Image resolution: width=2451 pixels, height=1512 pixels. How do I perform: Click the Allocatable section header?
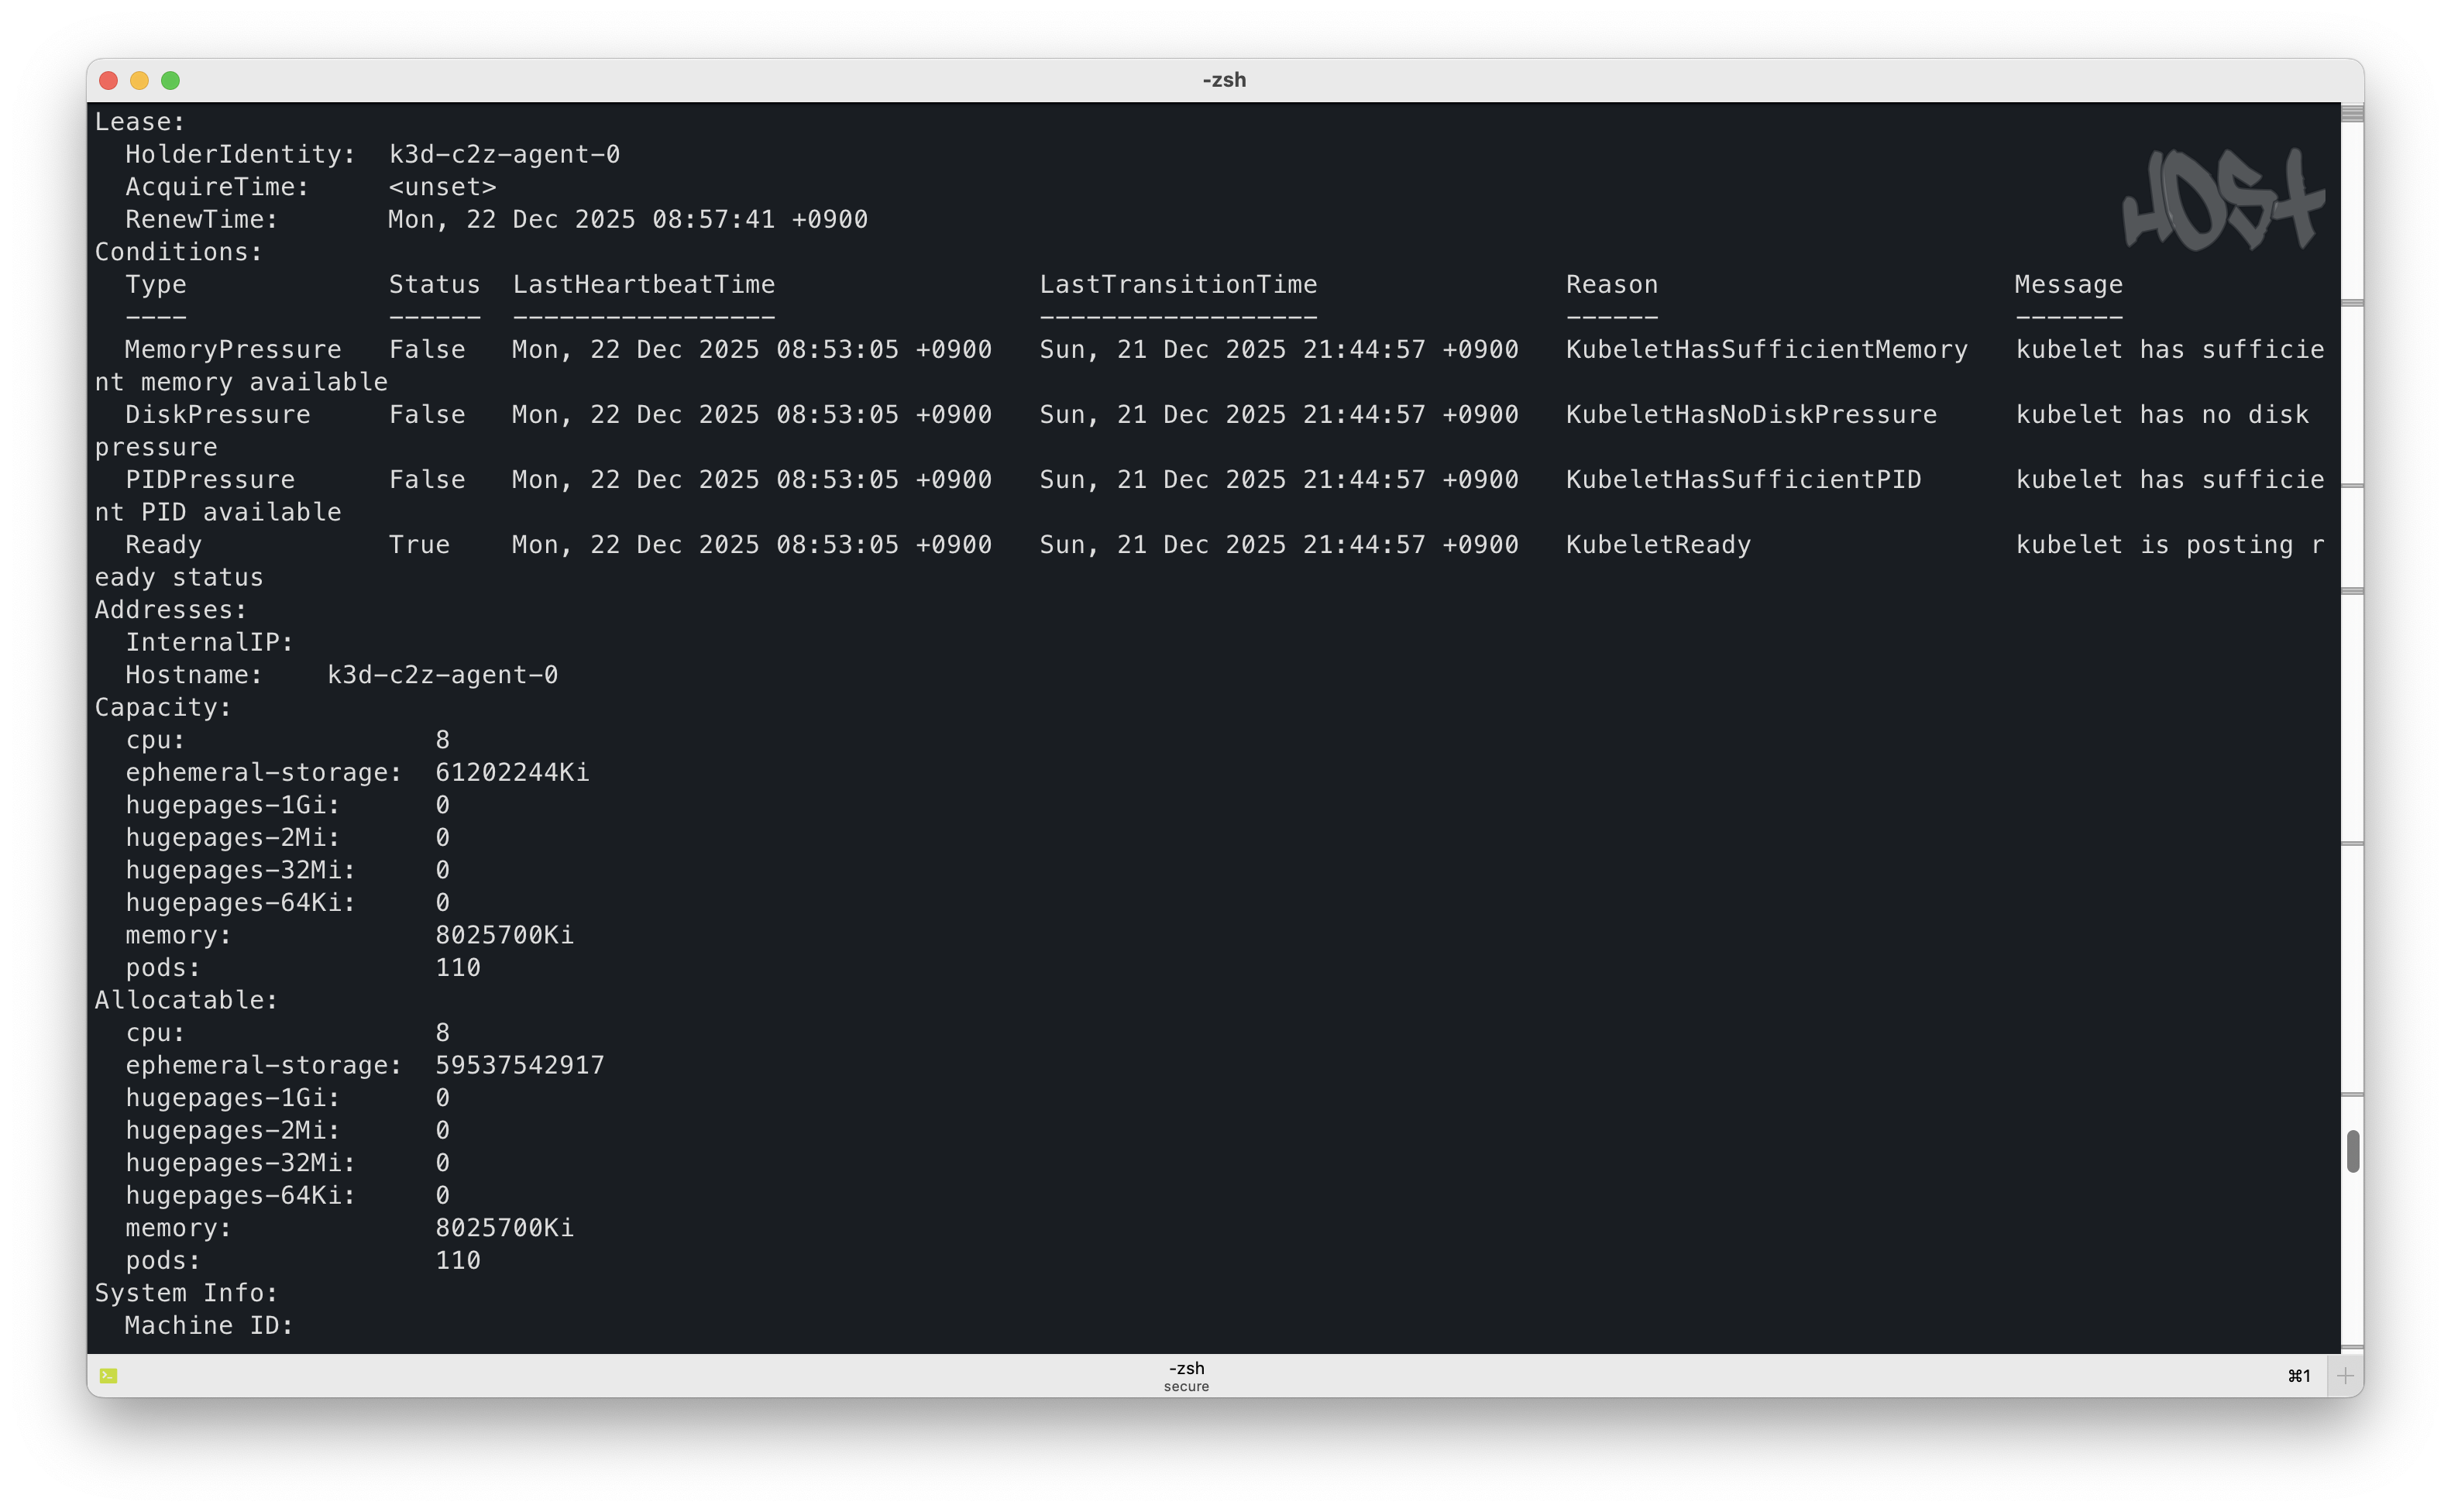pos(186,999)
